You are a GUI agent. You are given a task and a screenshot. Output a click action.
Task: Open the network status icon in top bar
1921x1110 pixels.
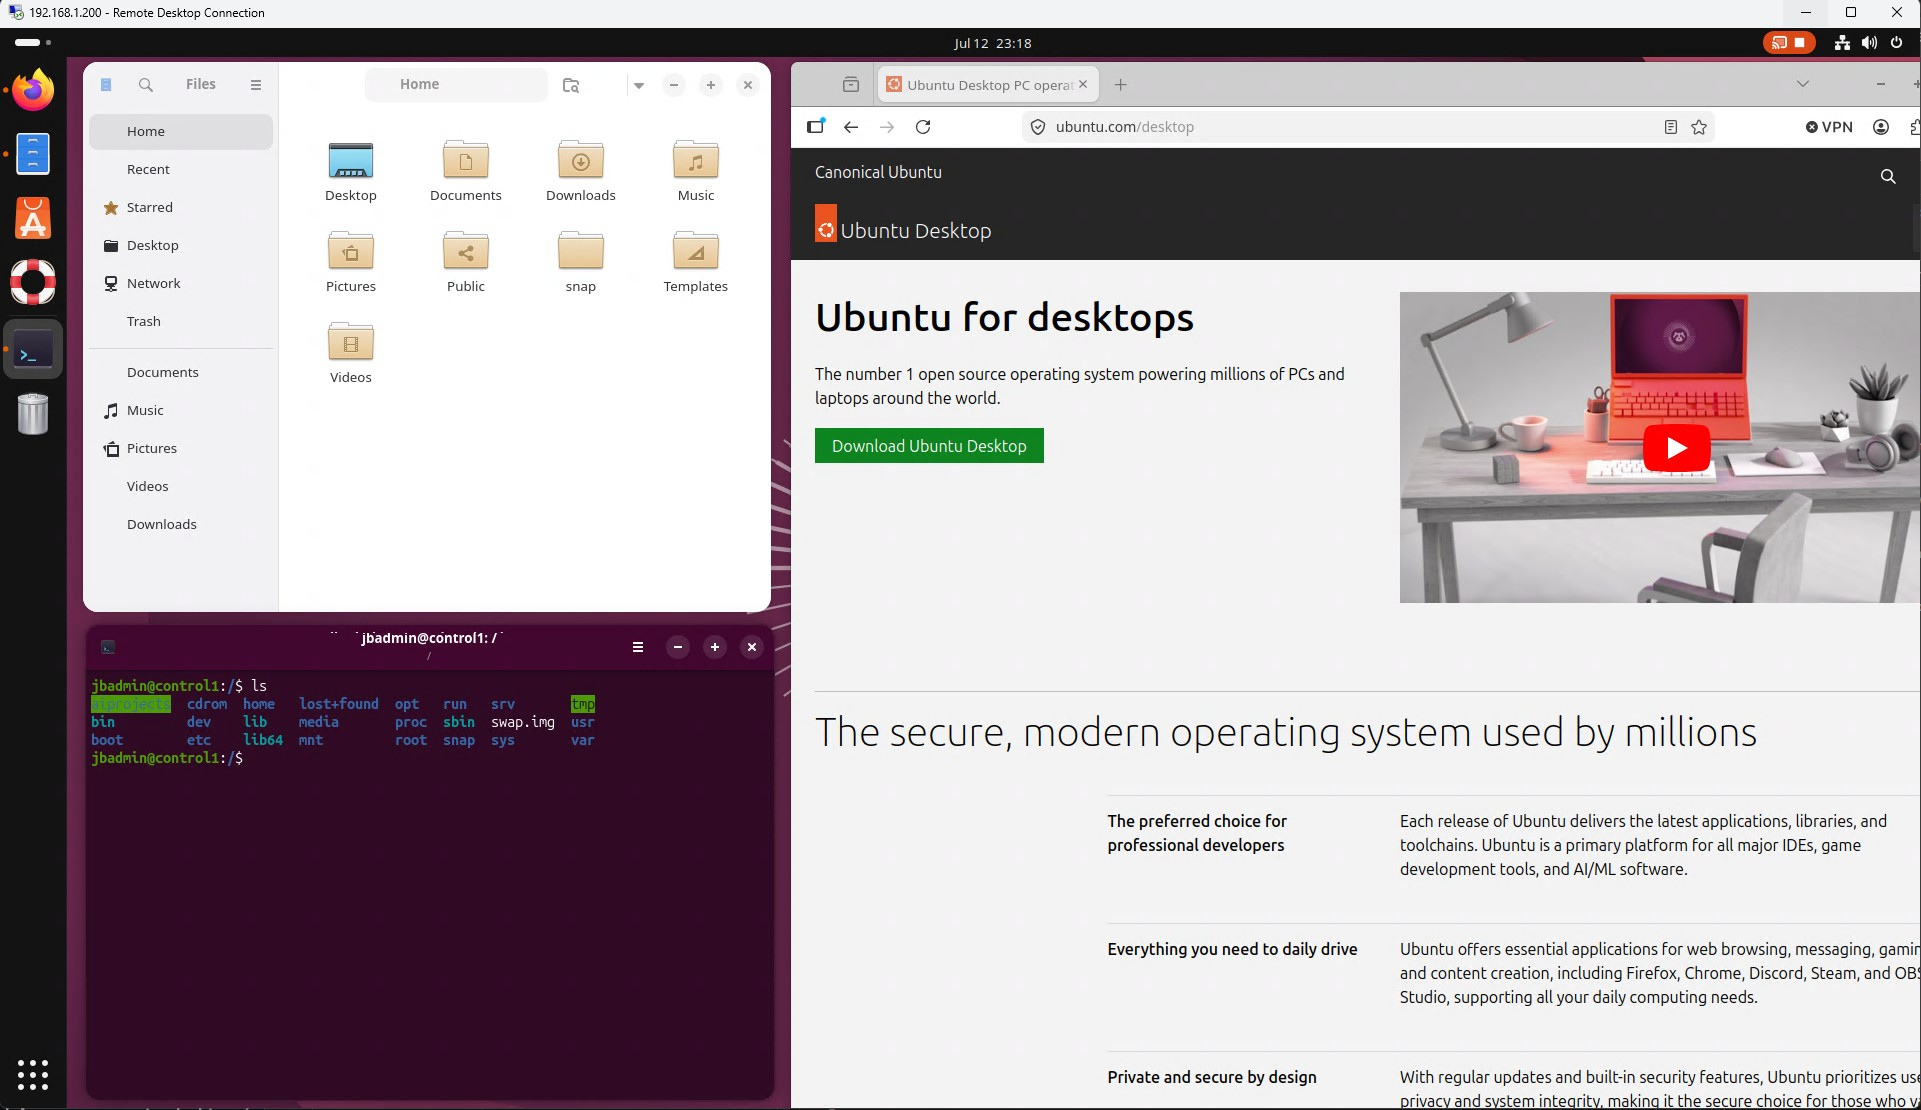(1842, 43)
